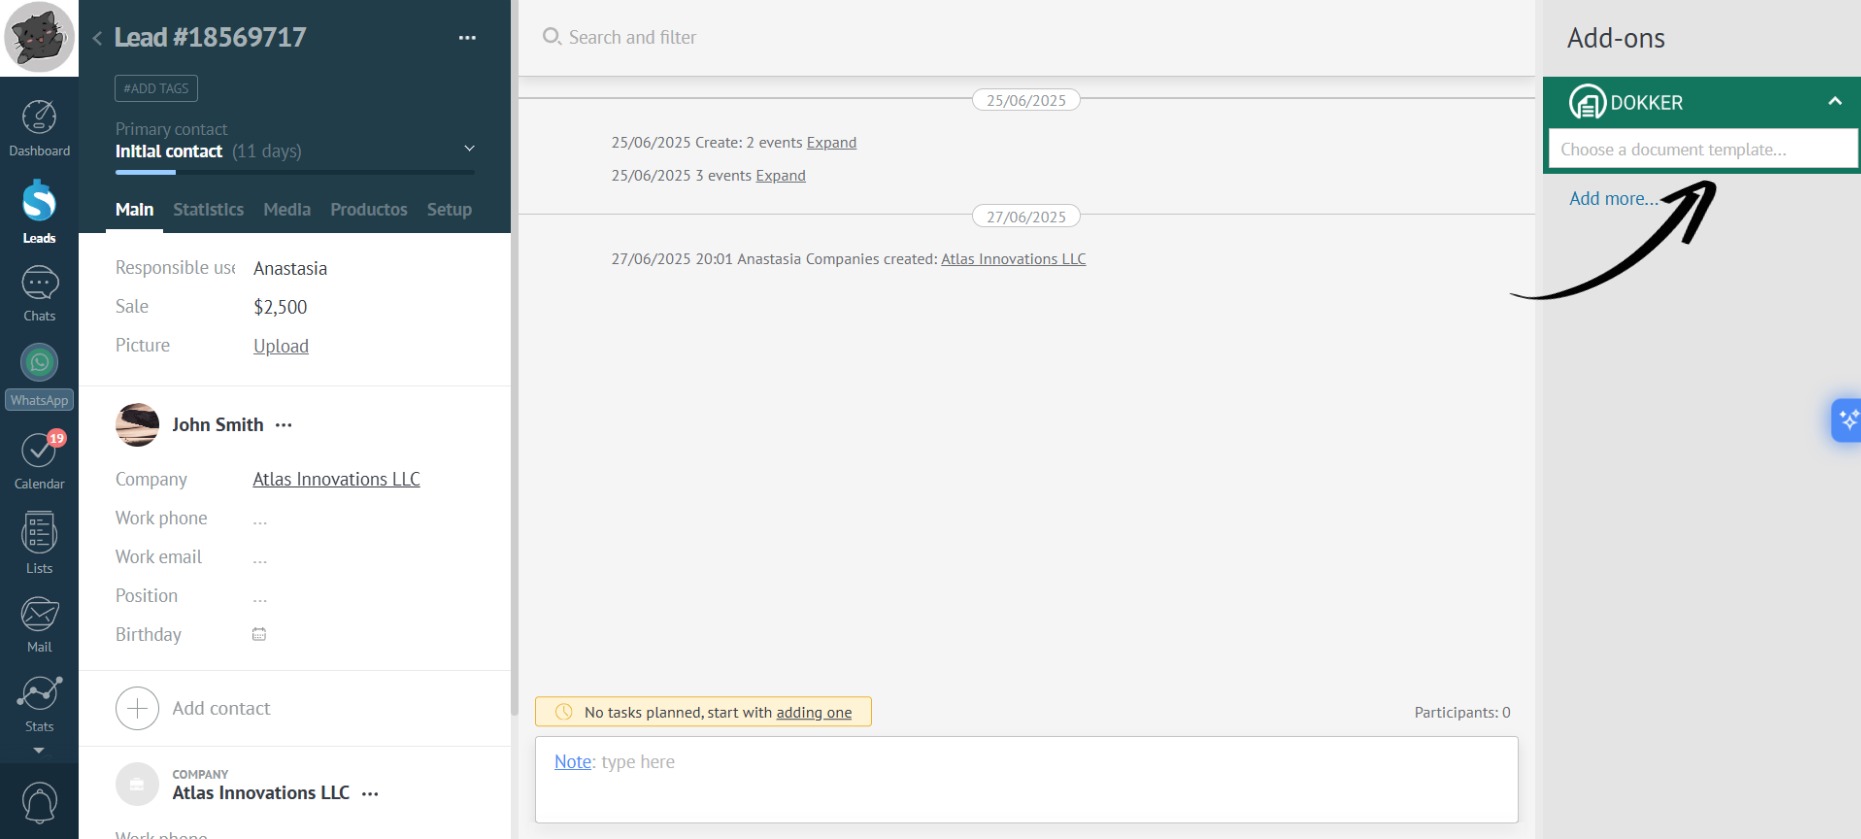This screenshot has width=1861, height=839.
Task: Open the document template chooser
Action: [x=1701, y=149]
